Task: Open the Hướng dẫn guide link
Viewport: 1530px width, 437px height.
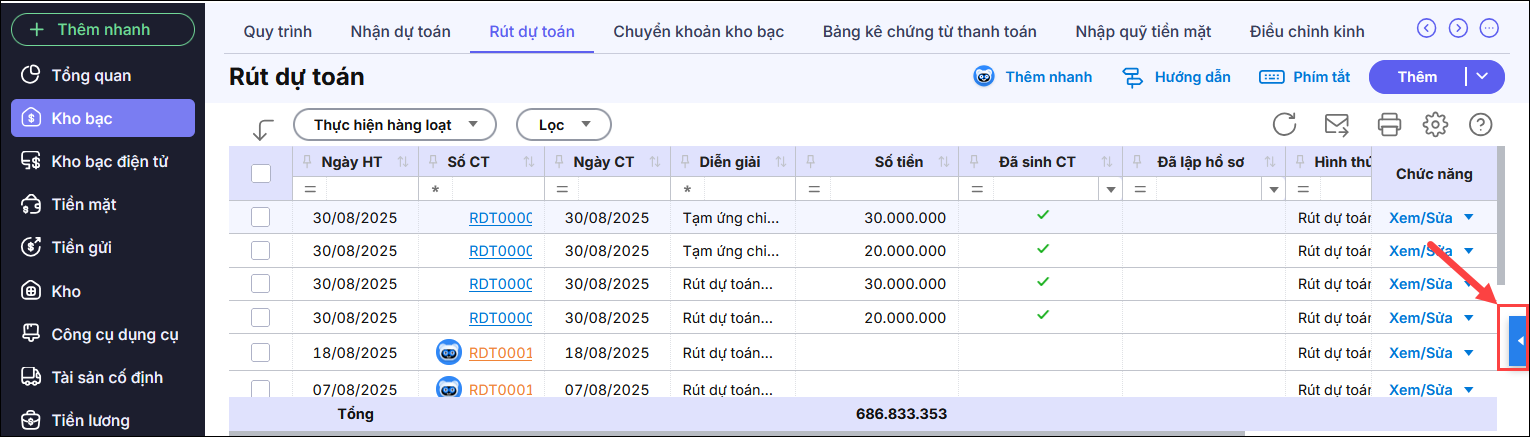Action: [1177, 77]
